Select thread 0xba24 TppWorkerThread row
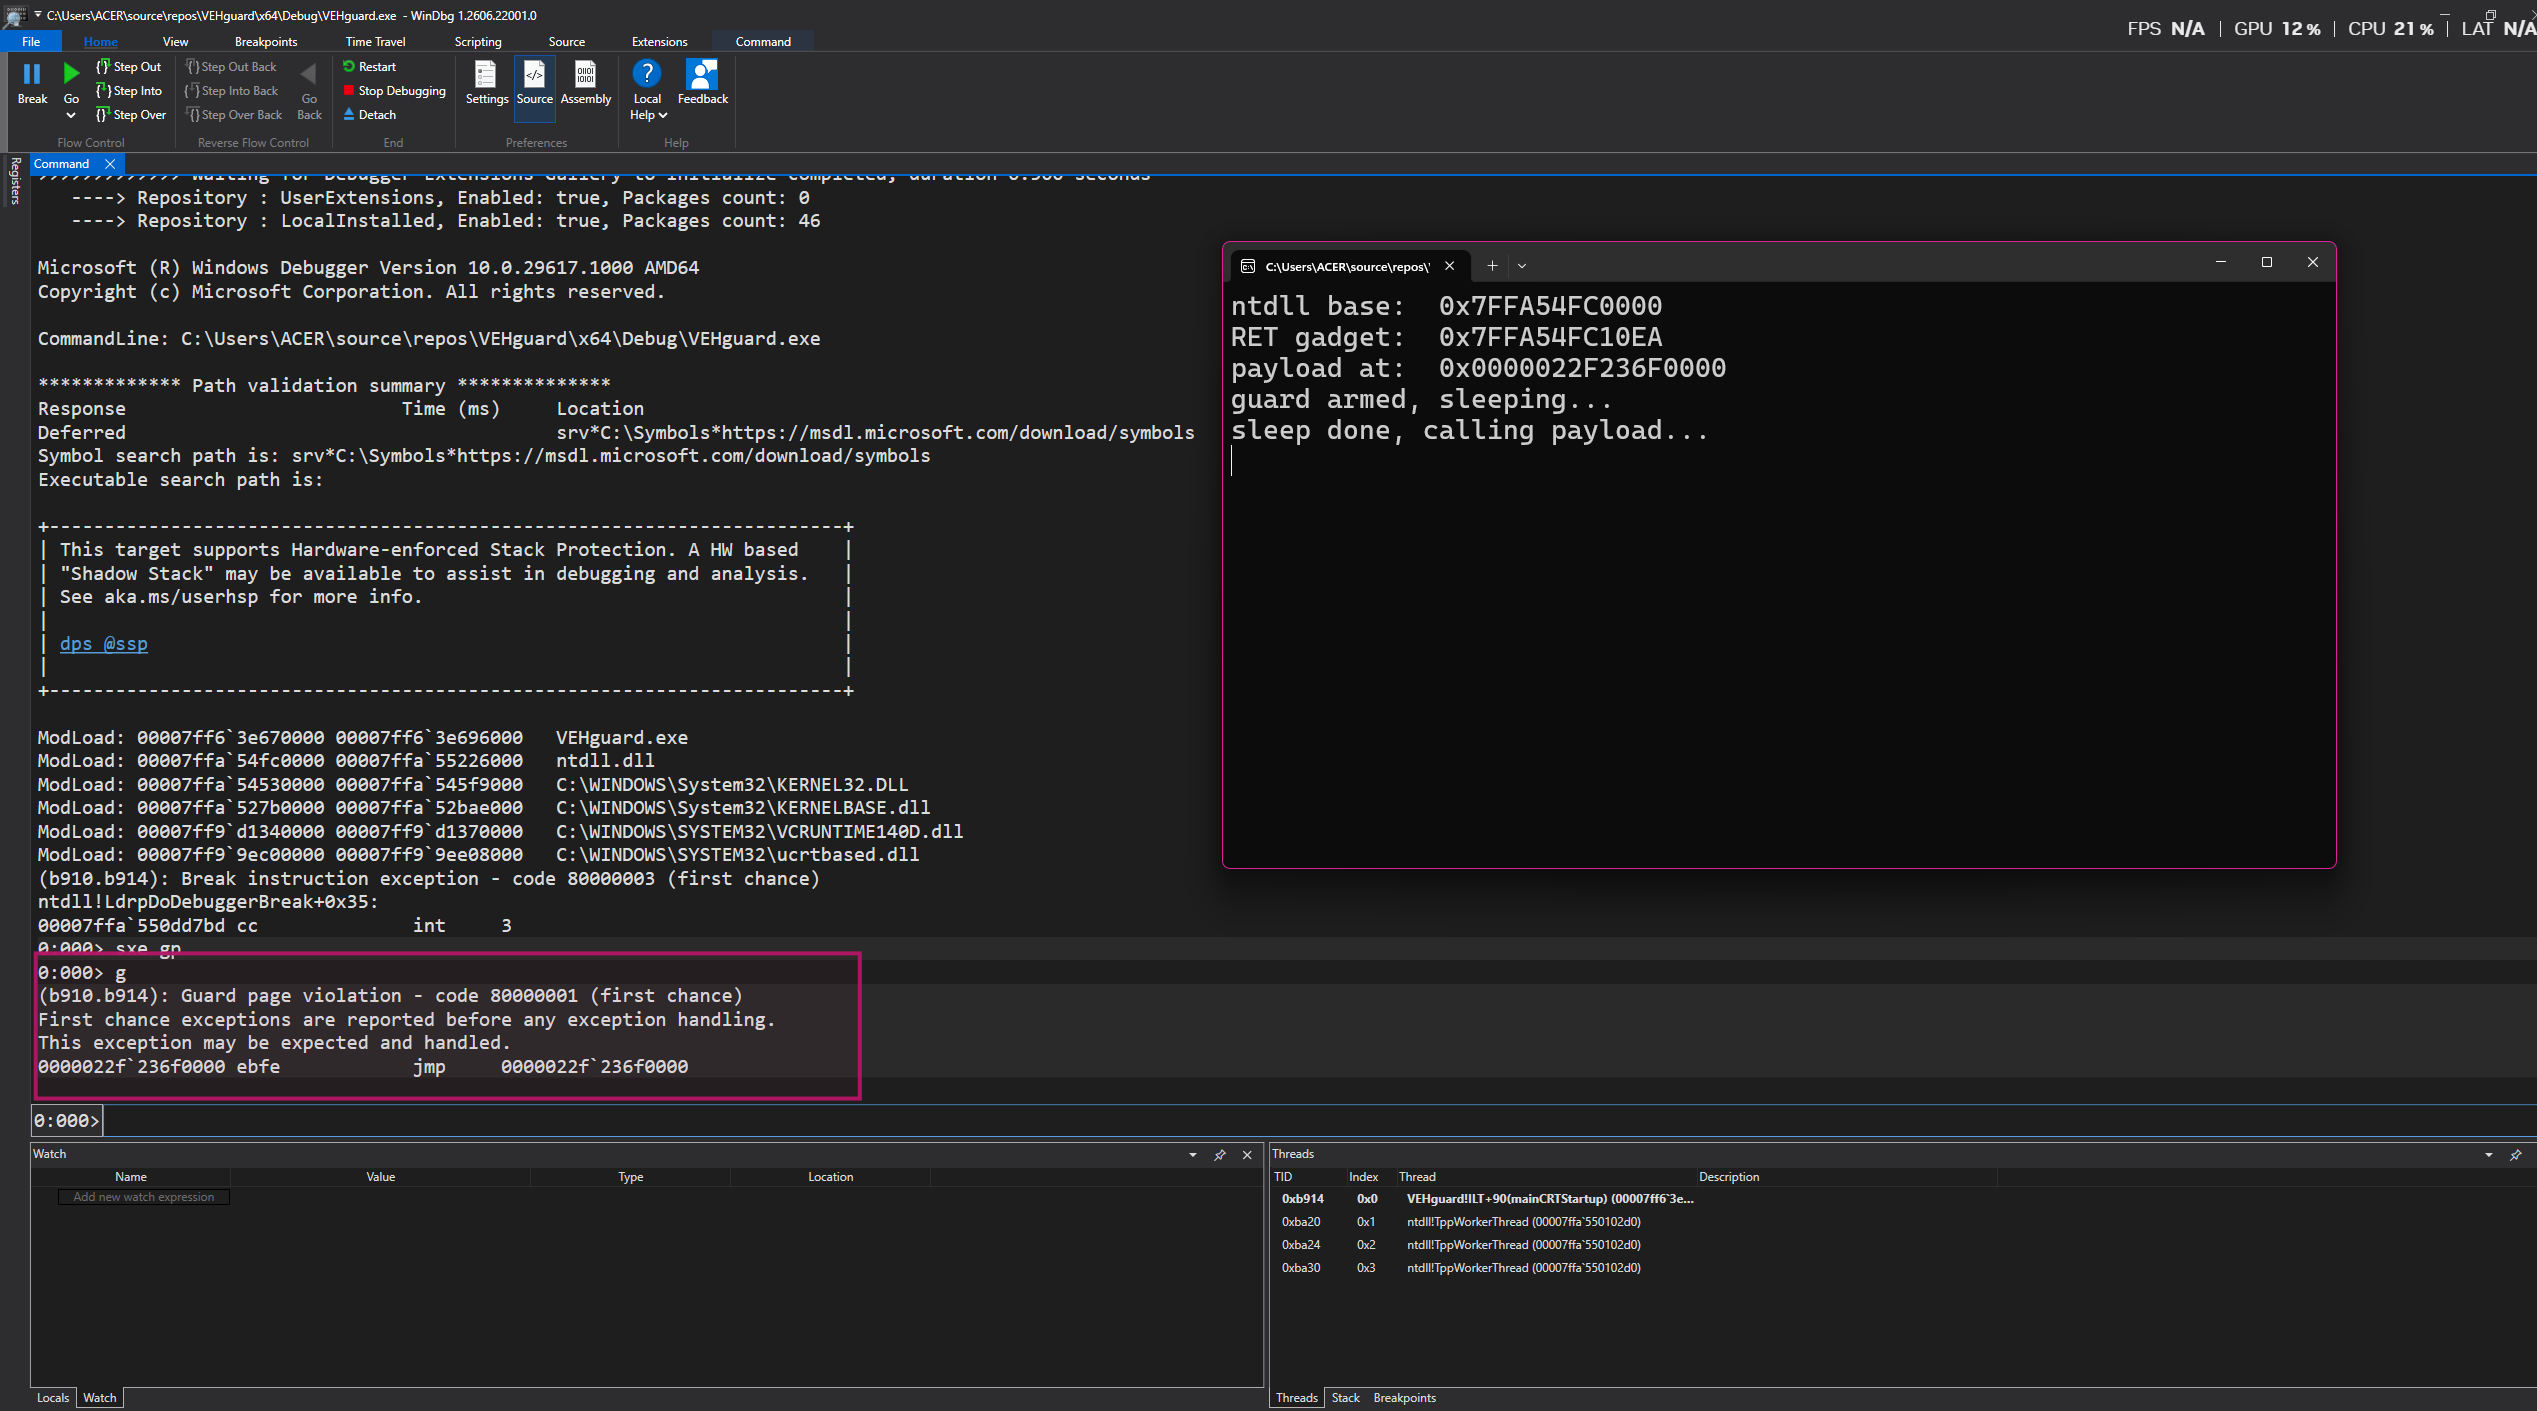This screenshot has height=1411, width=2537. [1460, 1244]
